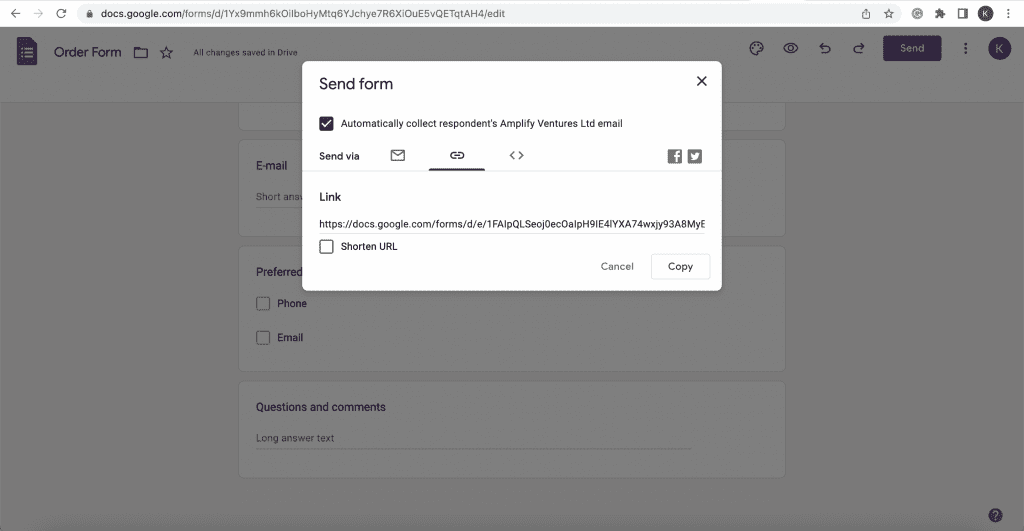Preview the form with eye icon
Image resolution: width=1024 pixels, height=531 pixels.
791,48
